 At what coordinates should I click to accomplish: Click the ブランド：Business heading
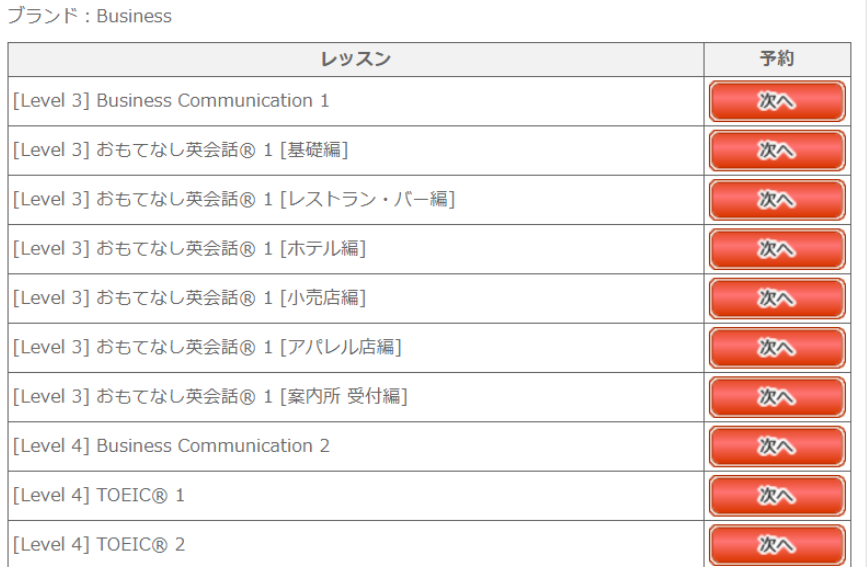tap(90, 16)
